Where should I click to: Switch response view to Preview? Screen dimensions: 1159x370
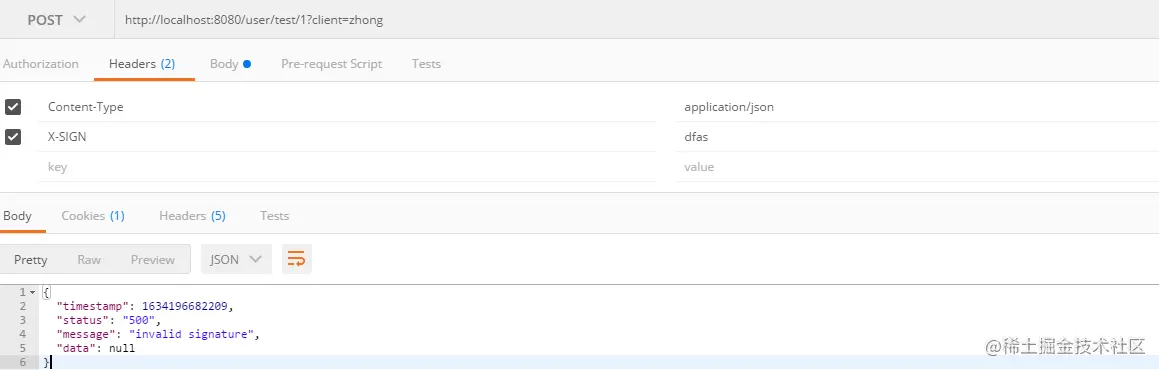point(153,259)
